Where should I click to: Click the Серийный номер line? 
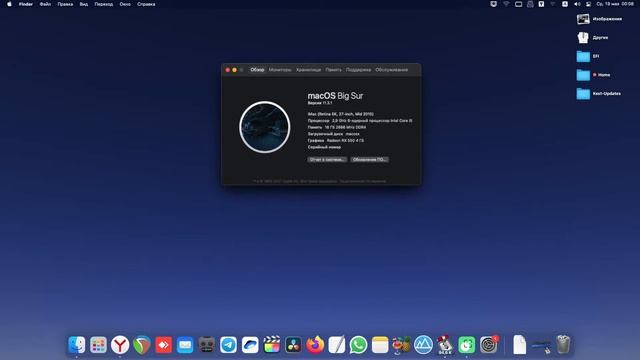324,147
